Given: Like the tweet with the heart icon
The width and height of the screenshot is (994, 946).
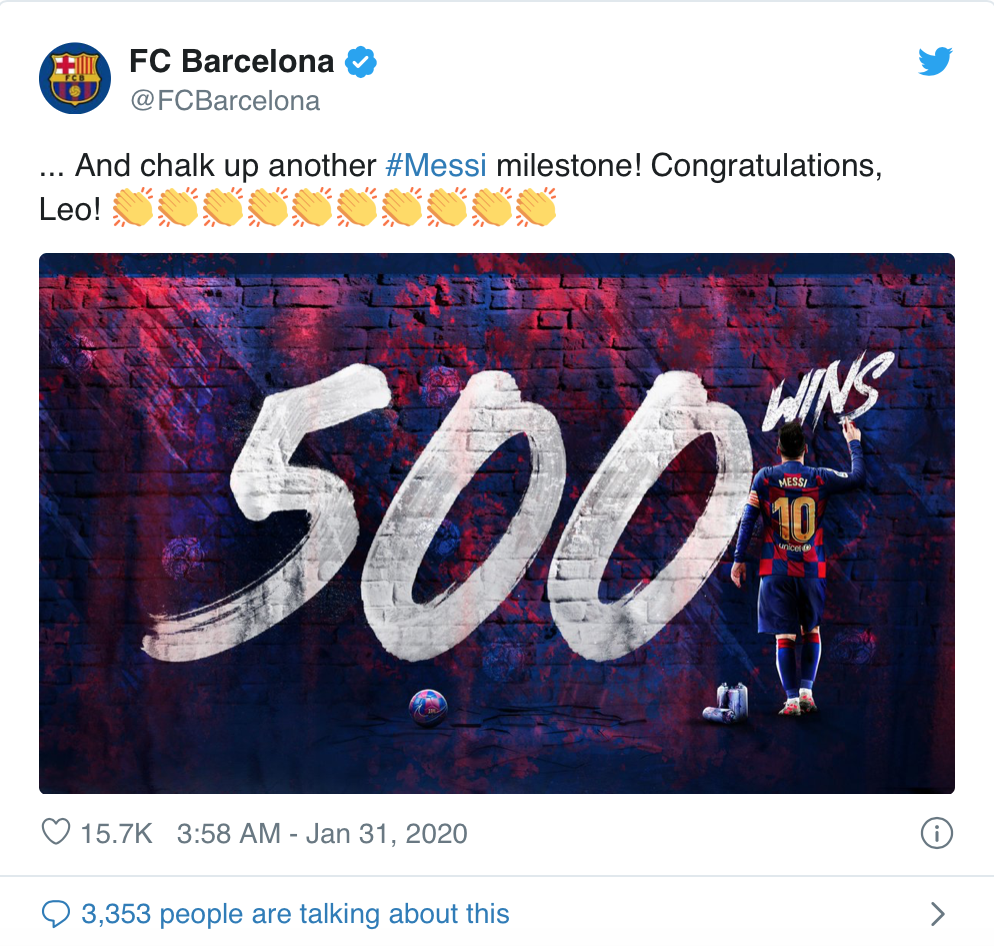Looking at the screenshot, I should (x=56, y=832).
